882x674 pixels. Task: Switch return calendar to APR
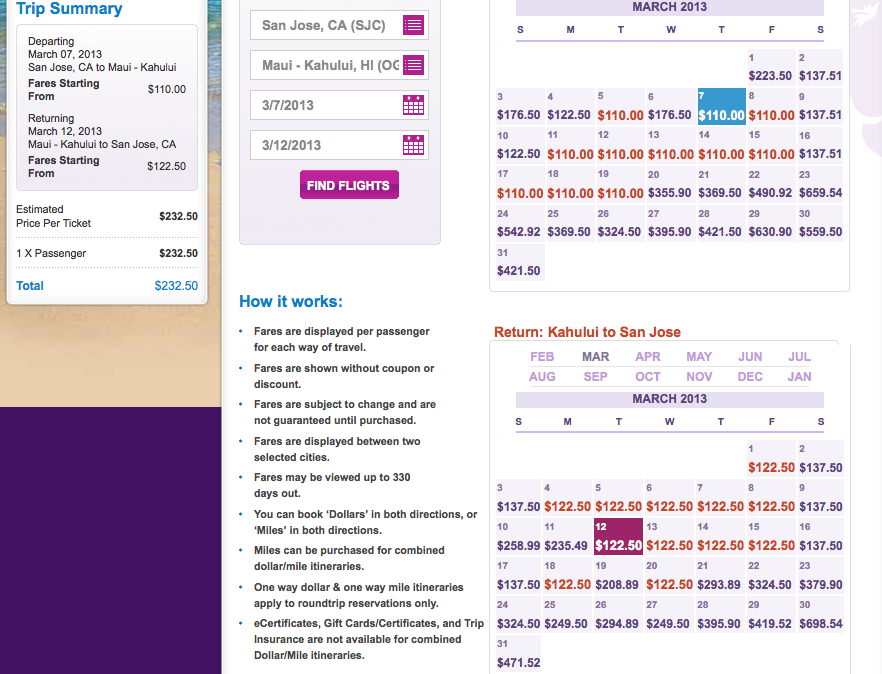(648, 356)
